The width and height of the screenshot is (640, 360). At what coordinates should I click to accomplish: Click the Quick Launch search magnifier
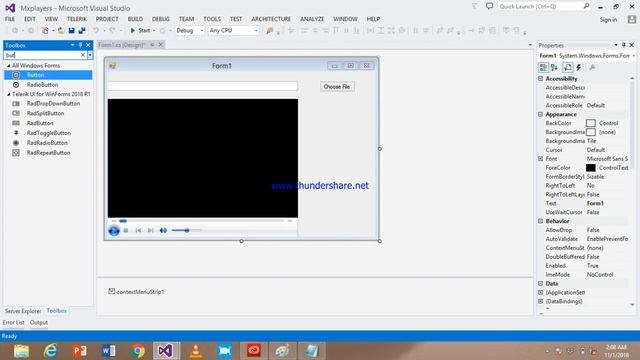tap(586, 6)
